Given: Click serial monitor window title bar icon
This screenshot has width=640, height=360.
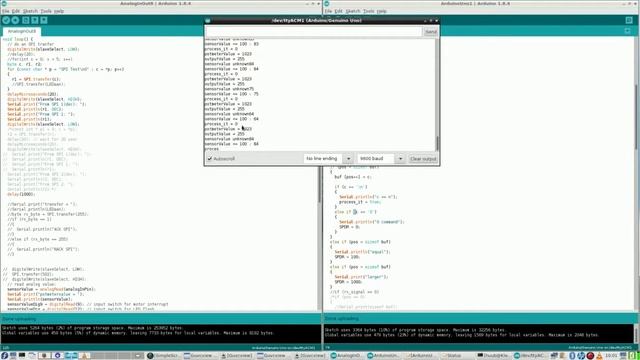Looking at the screenshot, I should coord(208,20).
